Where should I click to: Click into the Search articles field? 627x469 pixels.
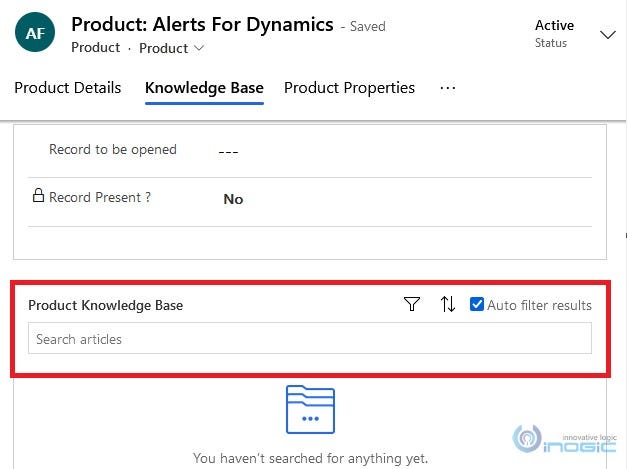[x=310, y=339]
